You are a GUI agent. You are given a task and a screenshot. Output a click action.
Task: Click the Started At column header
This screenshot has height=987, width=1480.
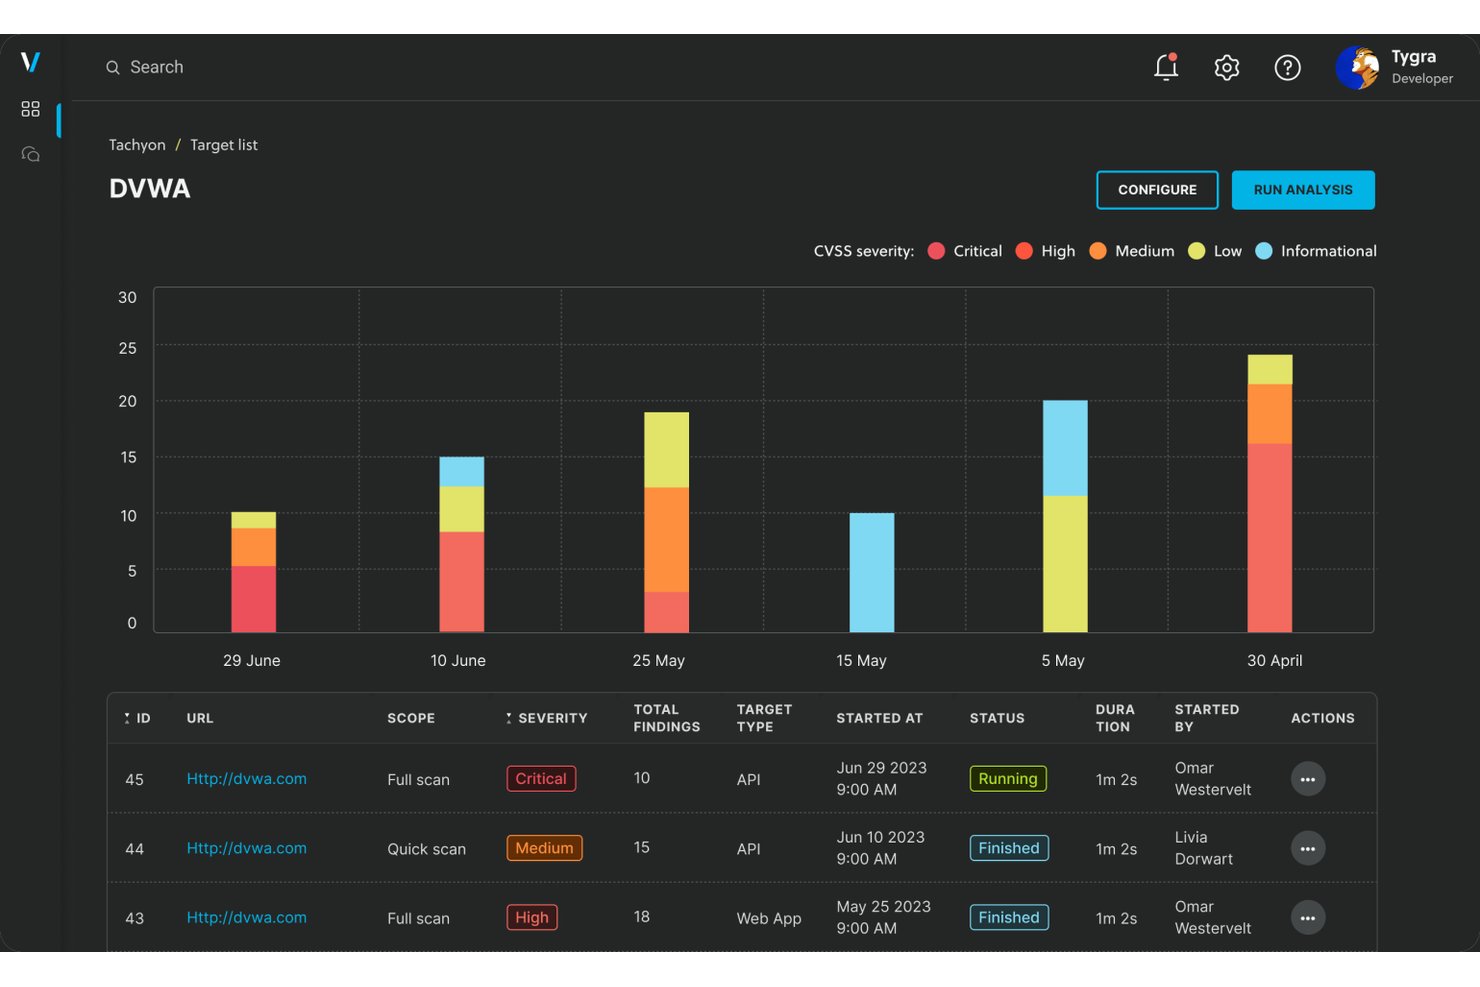[880, 718]
